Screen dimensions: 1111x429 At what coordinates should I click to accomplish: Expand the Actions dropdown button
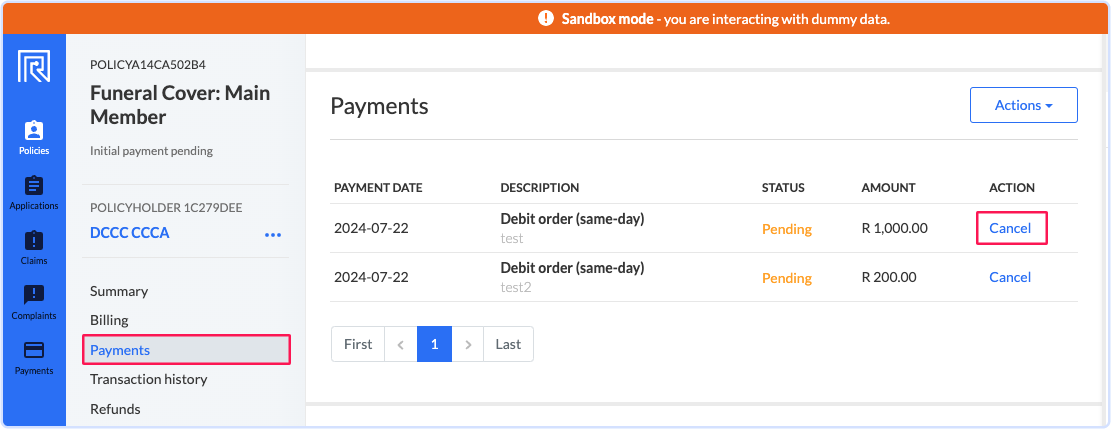pyautogui.click(x=1024, y=105)
